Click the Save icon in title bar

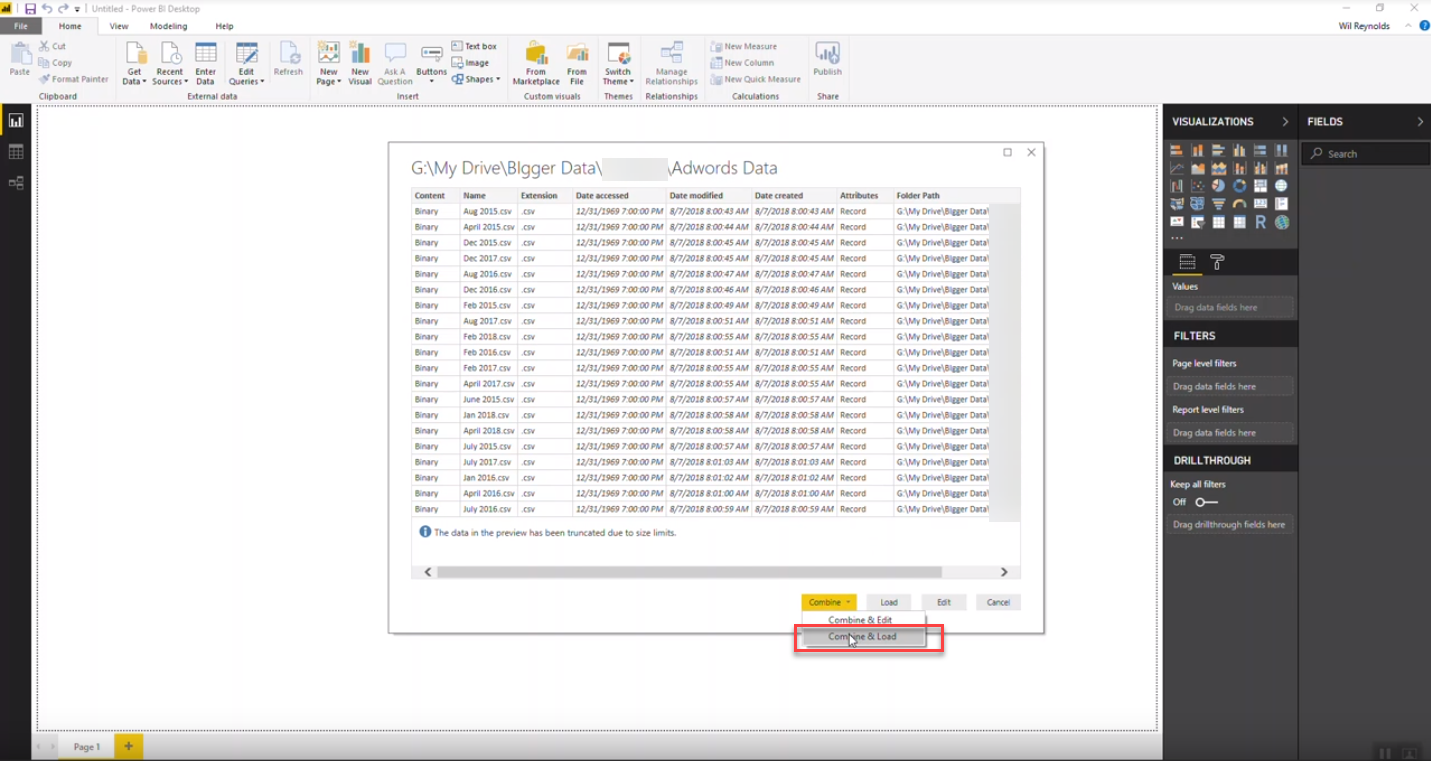coord(30,9)
